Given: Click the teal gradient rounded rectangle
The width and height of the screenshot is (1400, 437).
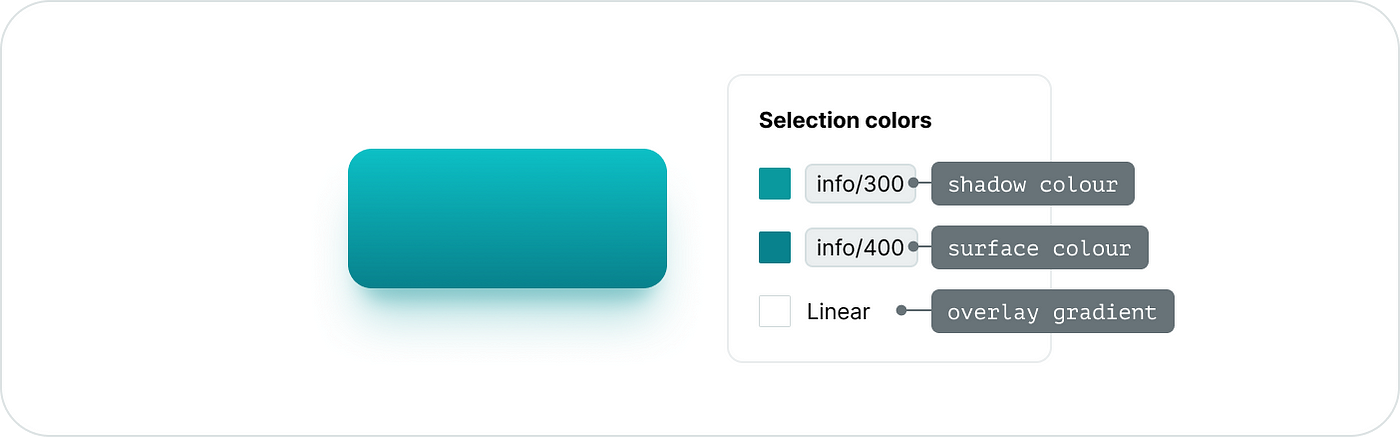Looking at the screenshot, I should pos(507,218).
